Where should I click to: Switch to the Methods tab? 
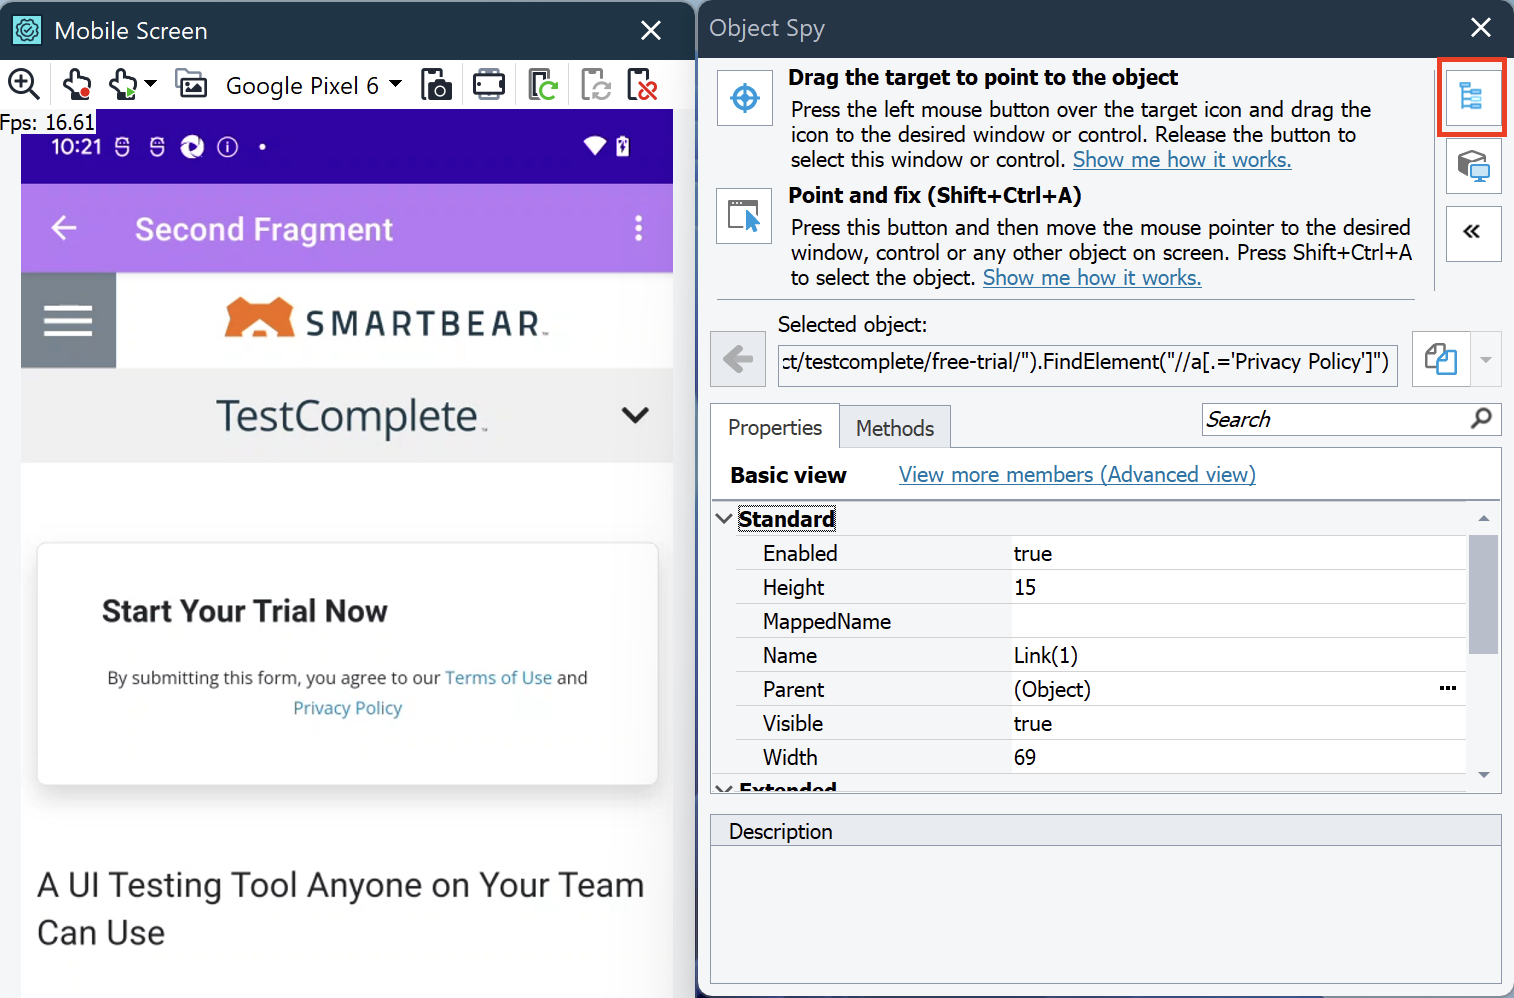pos(894,428)
